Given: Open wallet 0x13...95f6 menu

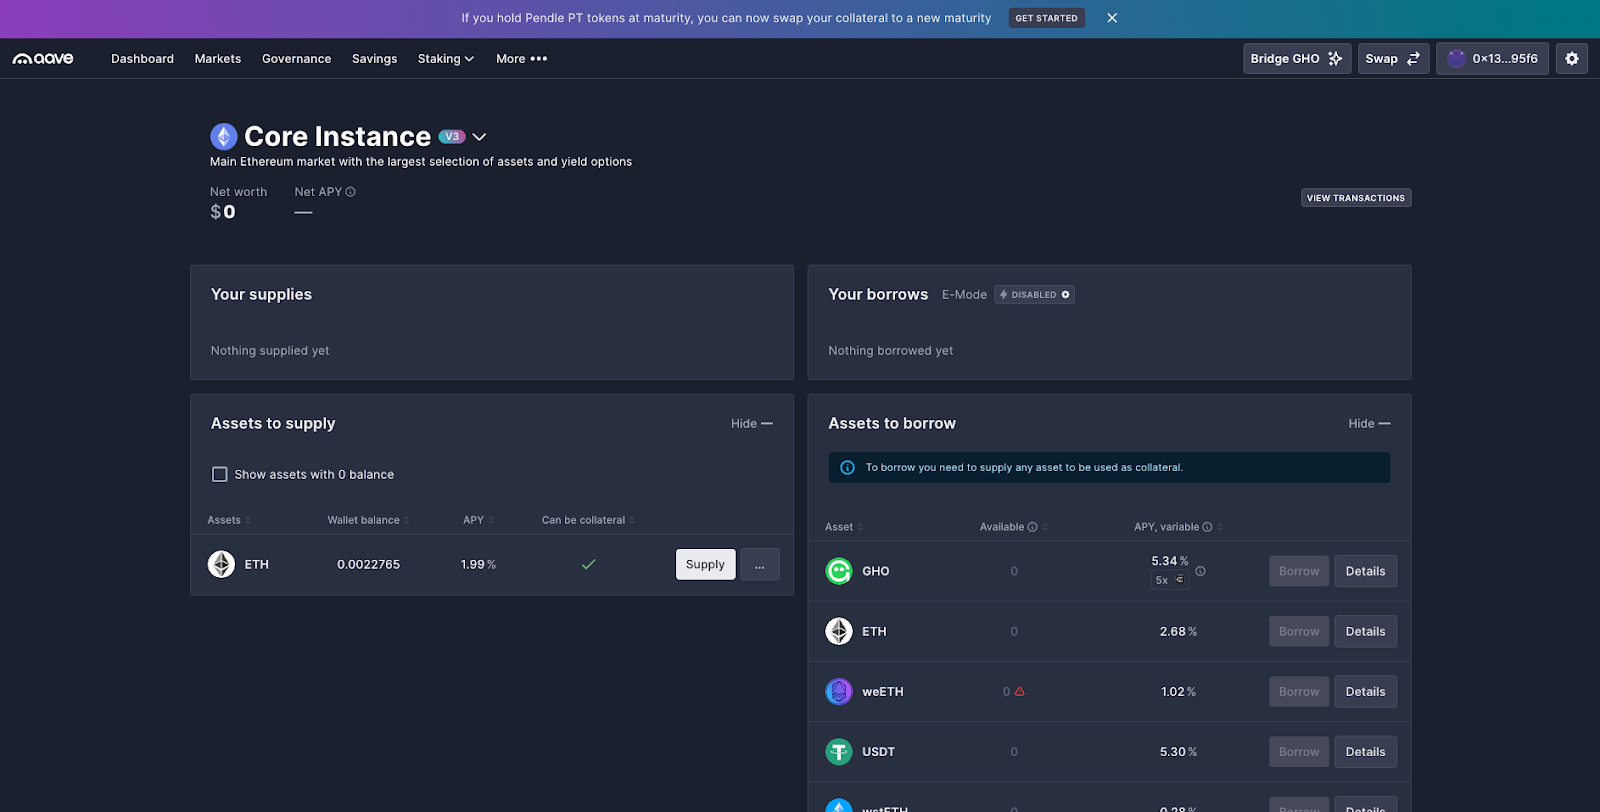Looking at the screenshot, I should pos(1492,59).
